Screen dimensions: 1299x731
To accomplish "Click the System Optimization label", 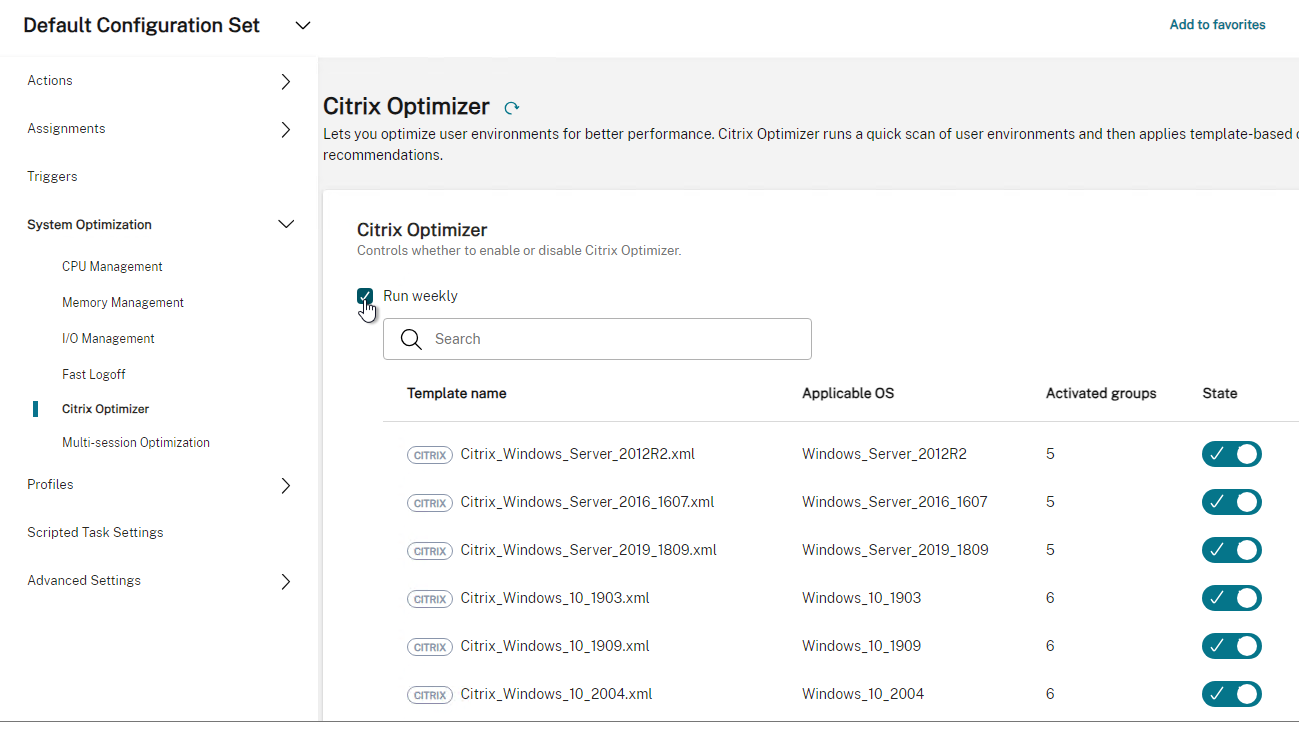I will (x=89, y=225).
